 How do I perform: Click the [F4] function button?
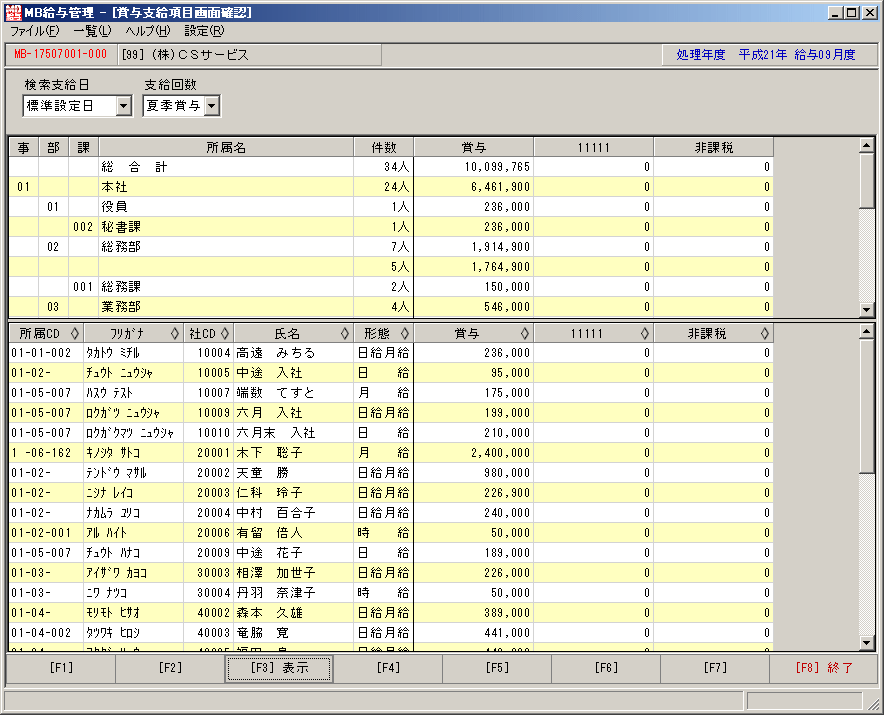(388, 668)
